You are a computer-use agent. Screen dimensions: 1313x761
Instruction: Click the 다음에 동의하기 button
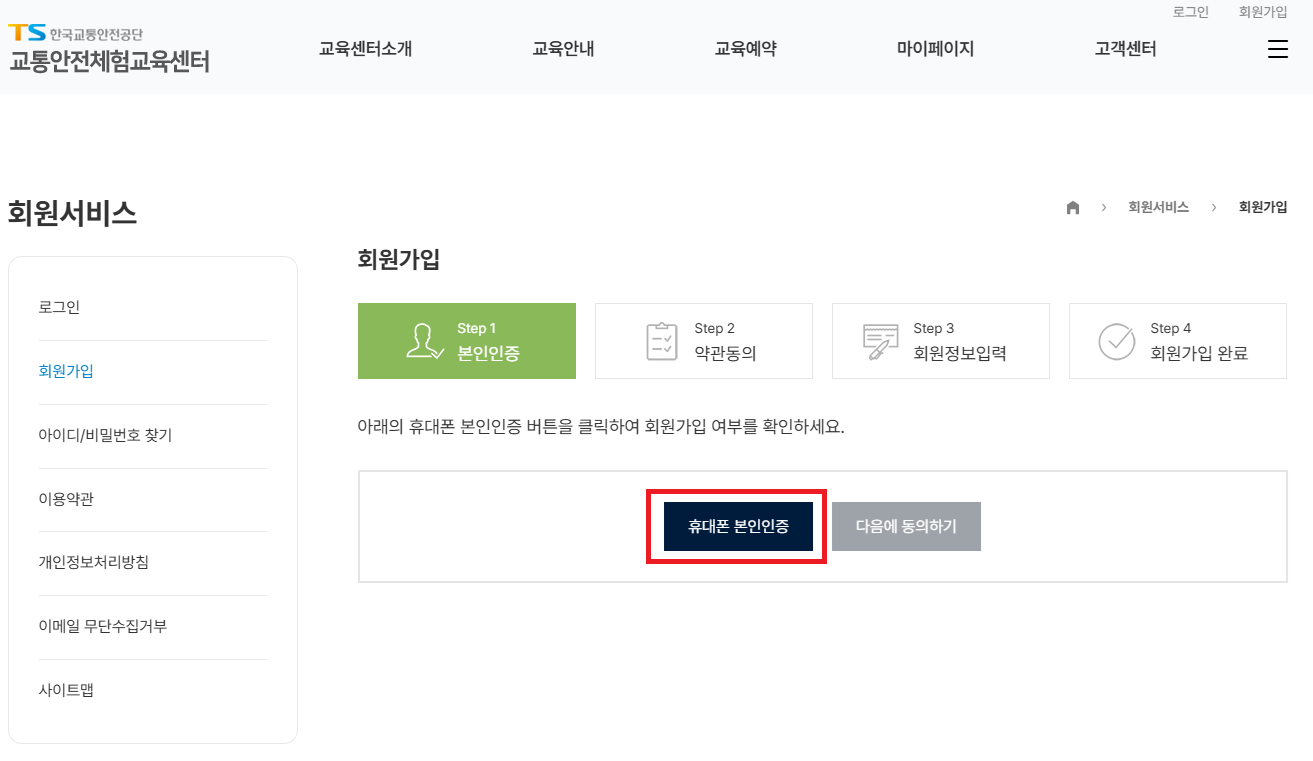click(906, 526)
